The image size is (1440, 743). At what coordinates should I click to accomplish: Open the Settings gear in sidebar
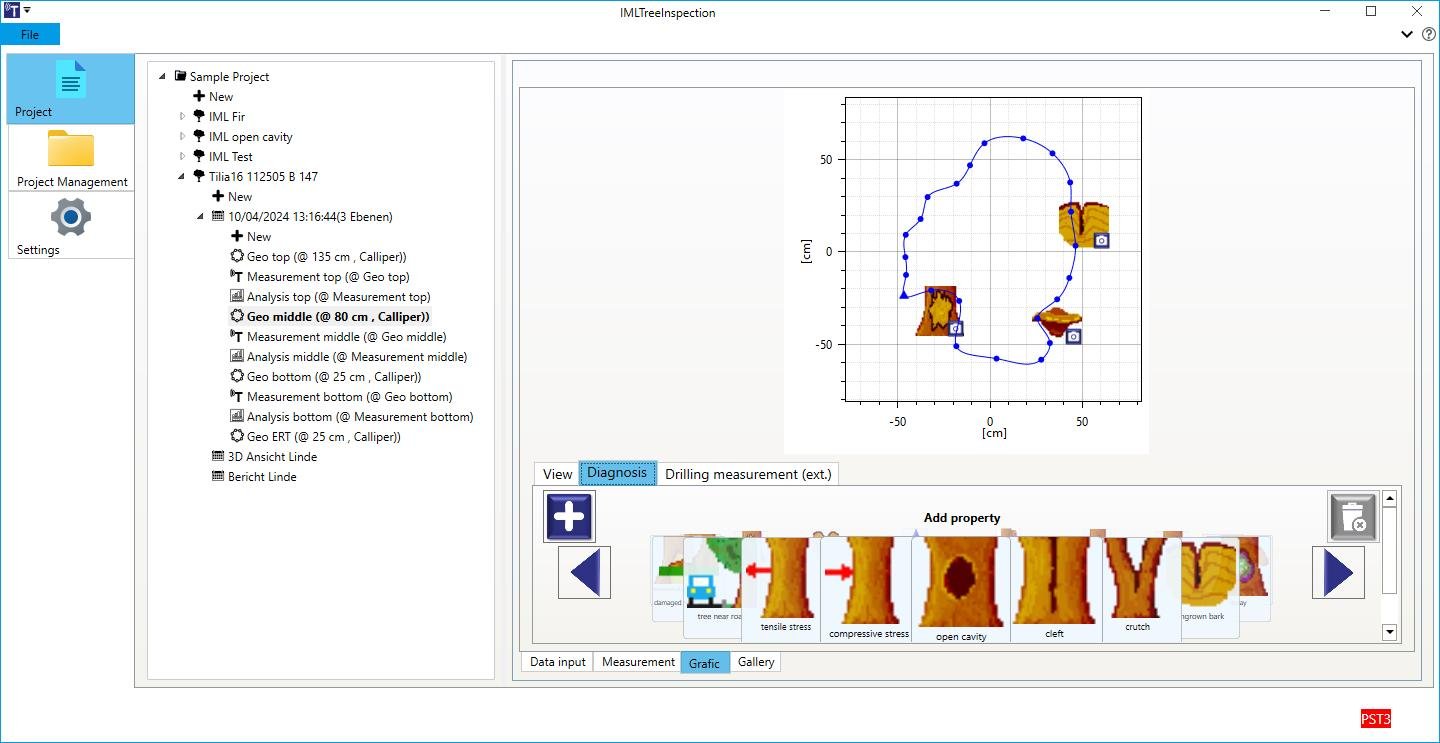tap(71, 225)
